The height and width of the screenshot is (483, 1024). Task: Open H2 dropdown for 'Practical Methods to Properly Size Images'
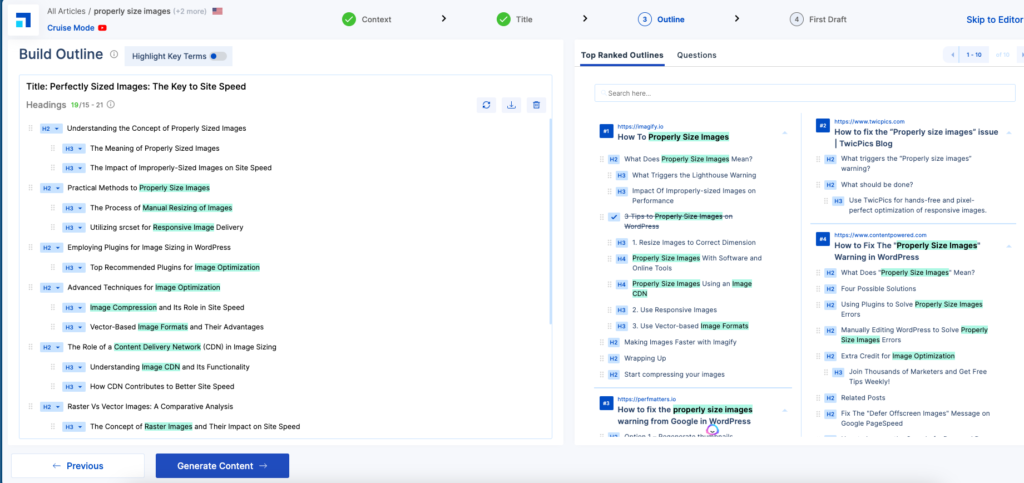(51, 188)
